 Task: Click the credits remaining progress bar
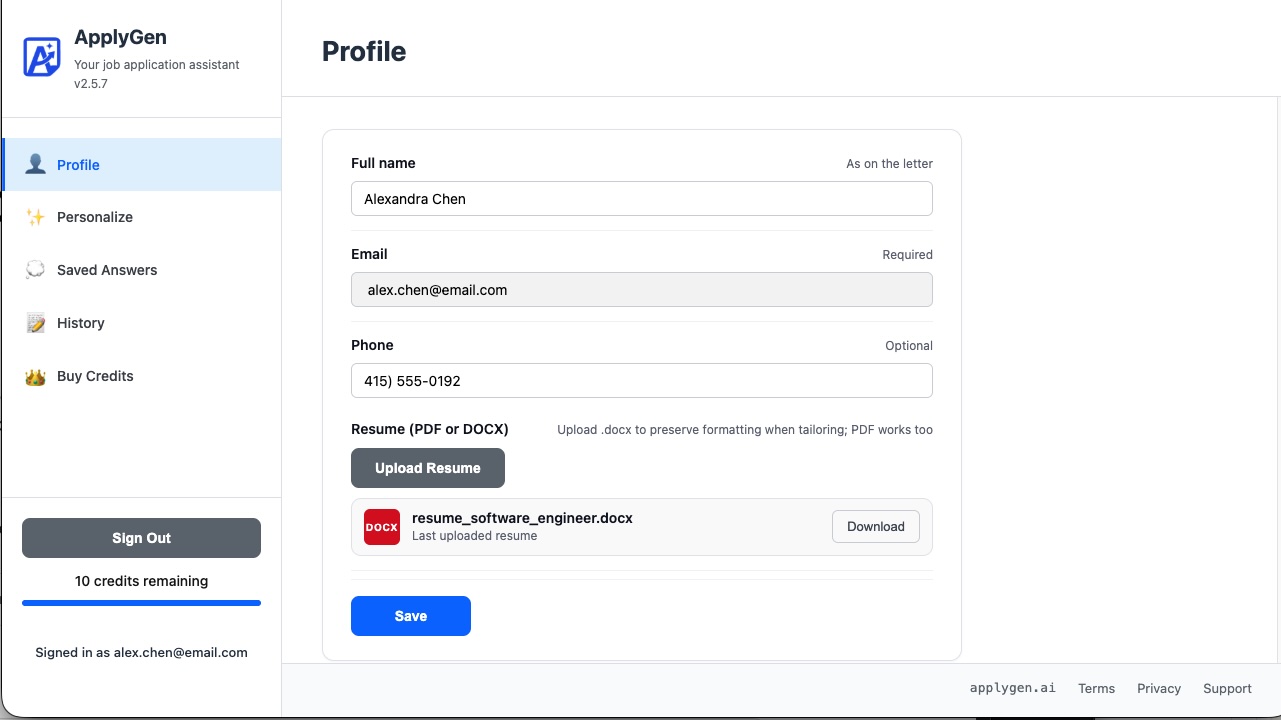point(141,603)
